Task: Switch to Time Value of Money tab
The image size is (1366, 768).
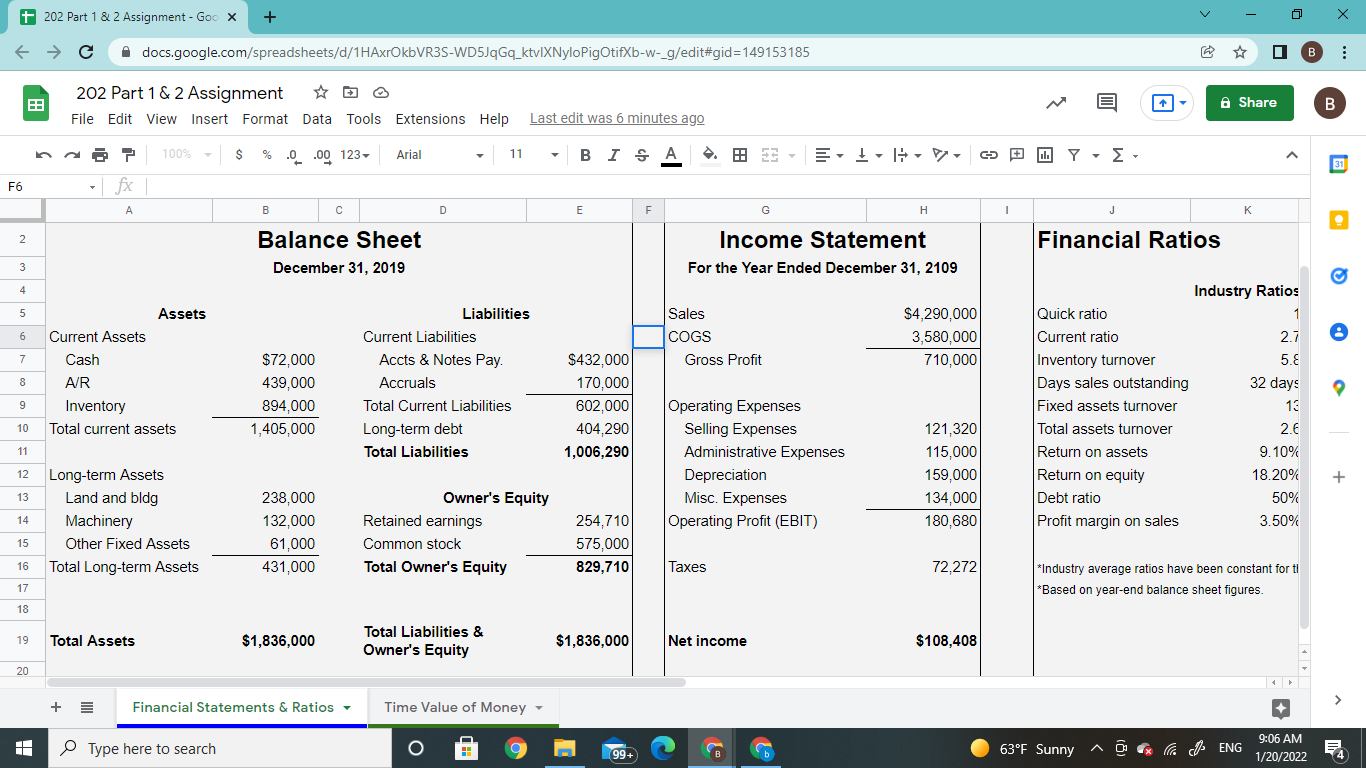Action: tap(455, 707)
